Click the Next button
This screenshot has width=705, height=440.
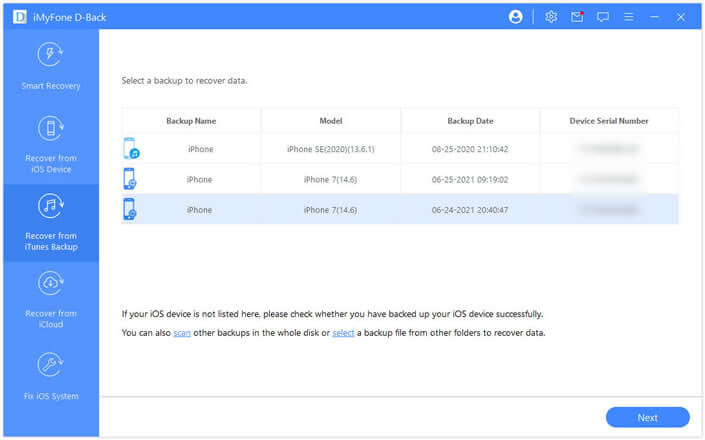647,418
